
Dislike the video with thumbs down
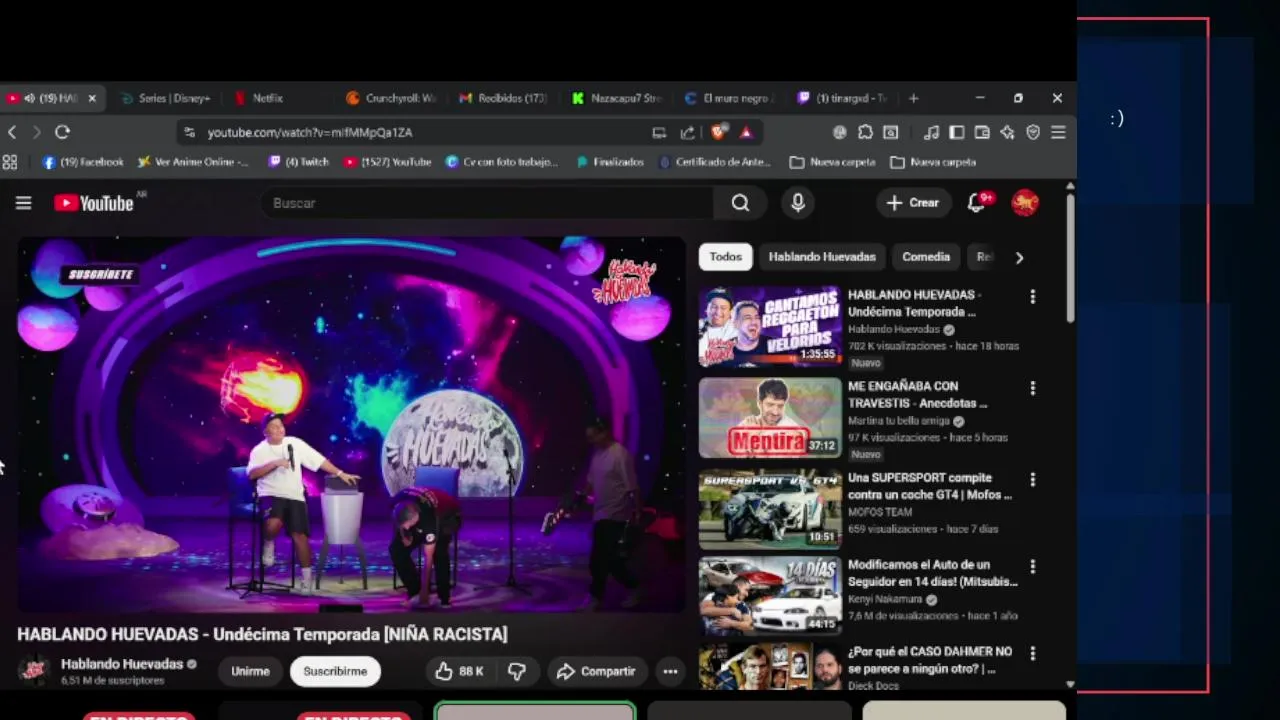pos(517,672)
